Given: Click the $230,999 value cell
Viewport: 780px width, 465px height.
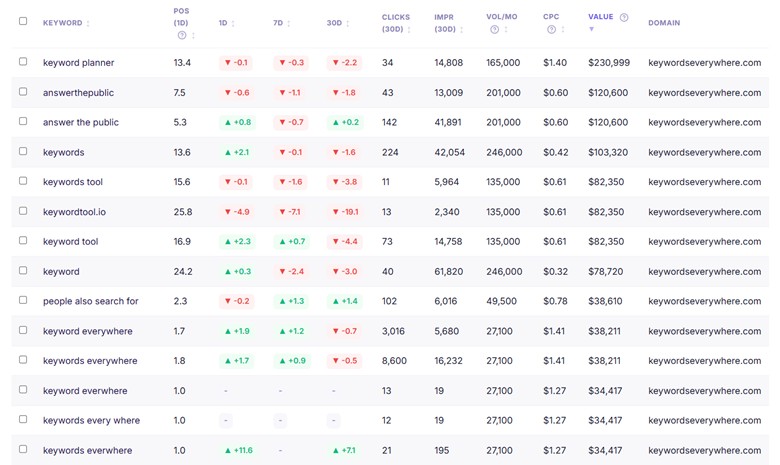Looking at the screenshot, I should coord(609,63).
